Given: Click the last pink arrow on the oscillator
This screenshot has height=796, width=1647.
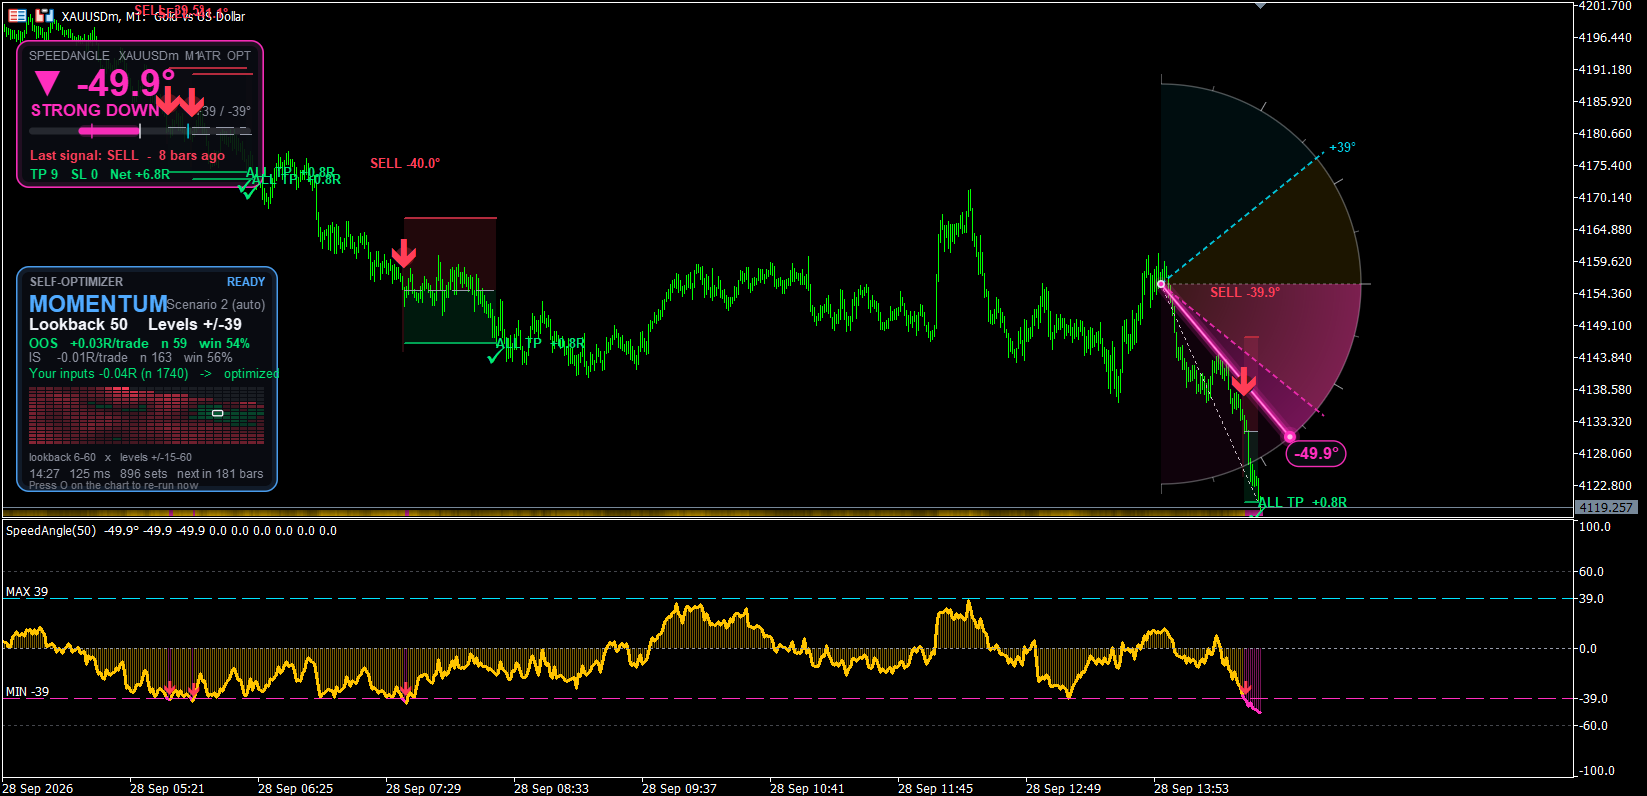Looking at the screenshot, I should pos(1246,689).
